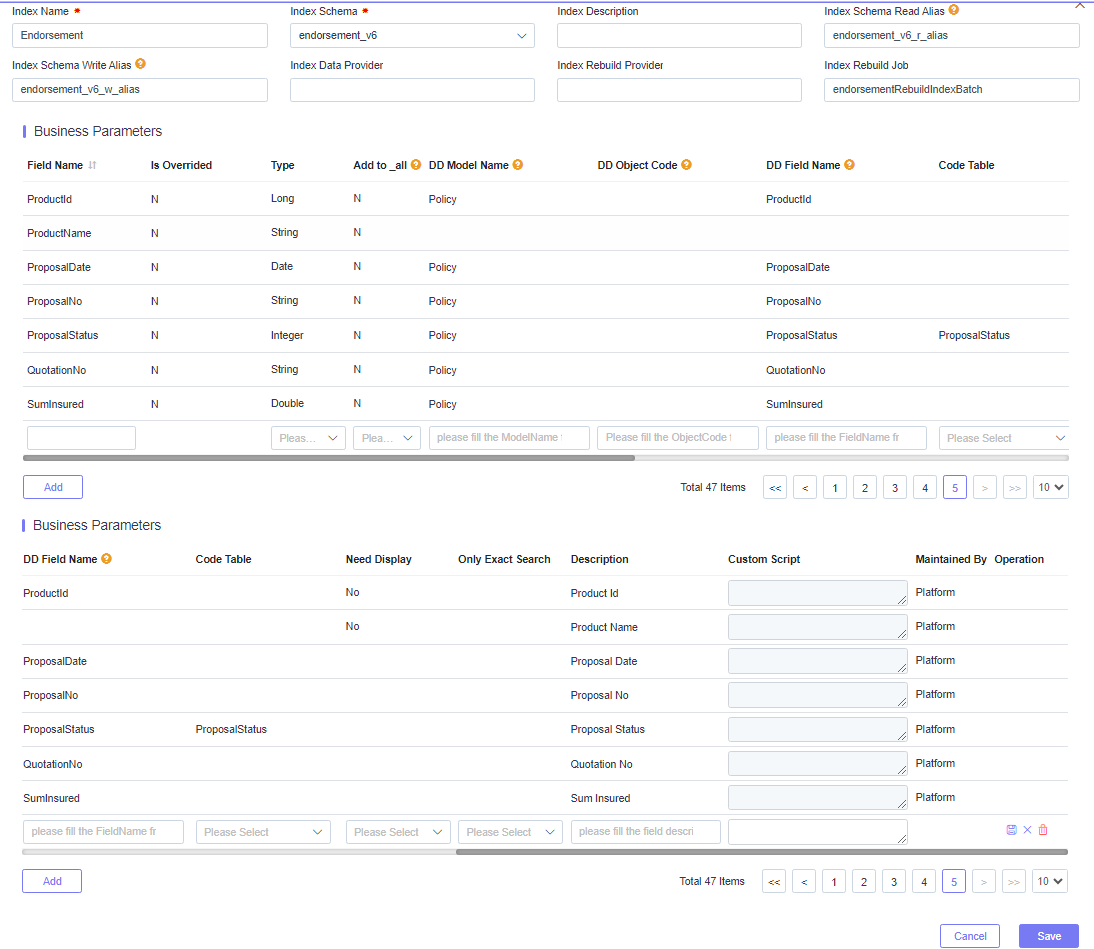Expand the Code Table select in upper table
Viewport: 1094px width, 949px height.
coord(1003,438)
